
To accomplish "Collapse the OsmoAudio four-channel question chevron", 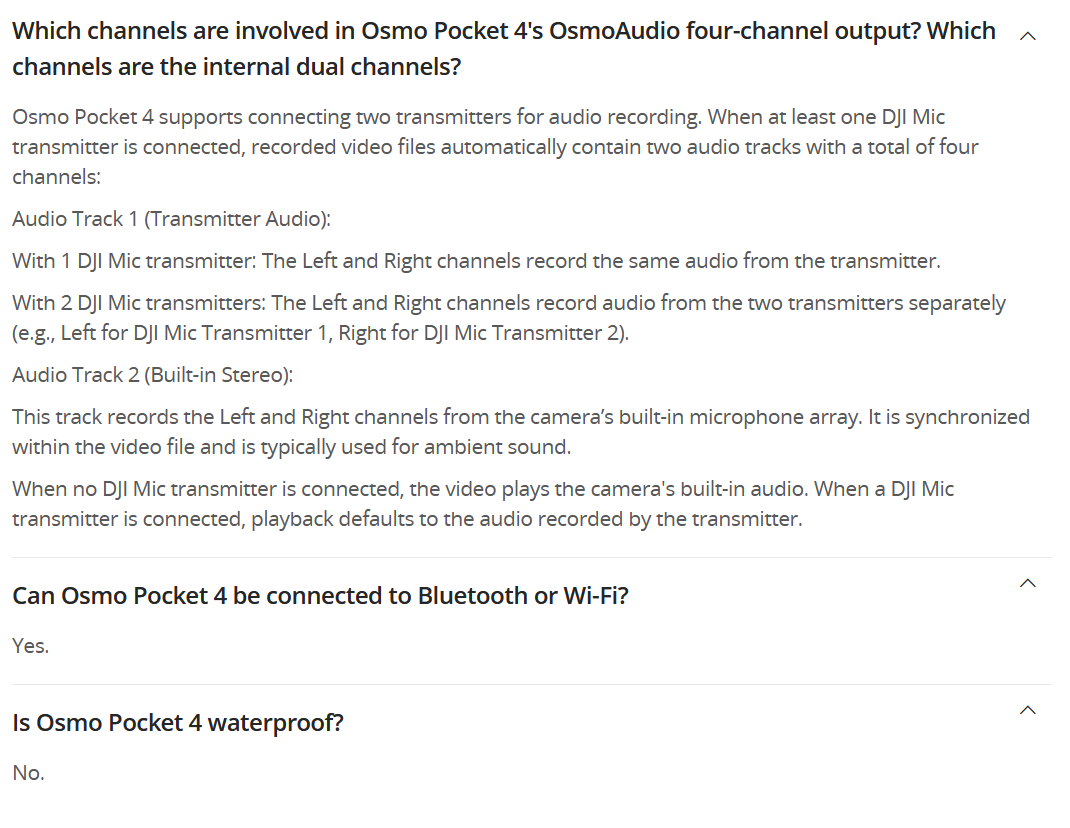I will click(x=1027, y=36).
